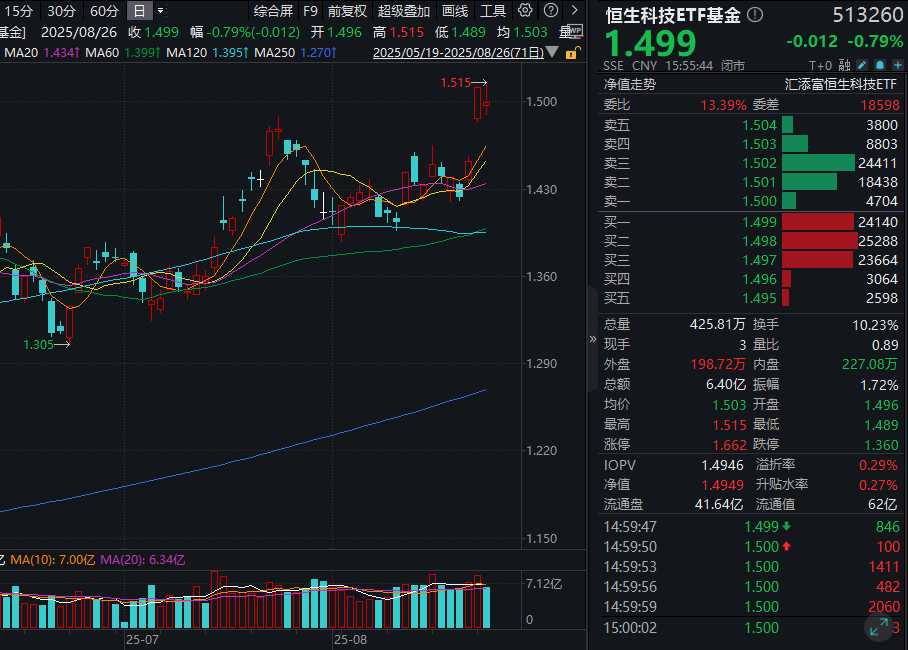Open the 工具 tools menu icon
This screenshot has width=908, height=650.
(x=494, y=10)
